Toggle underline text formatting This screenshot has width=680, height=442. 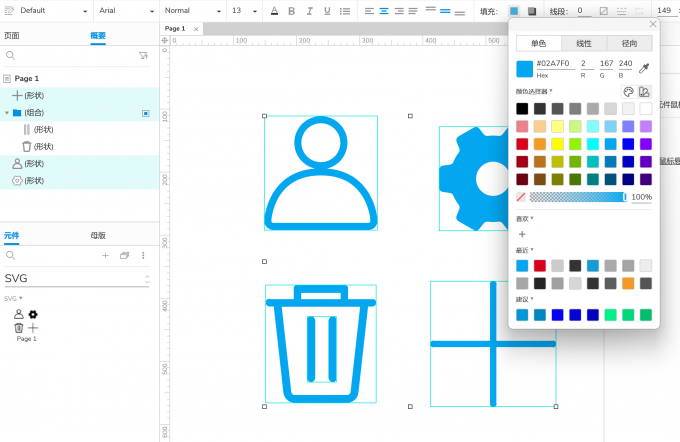(x=327, y=11)
